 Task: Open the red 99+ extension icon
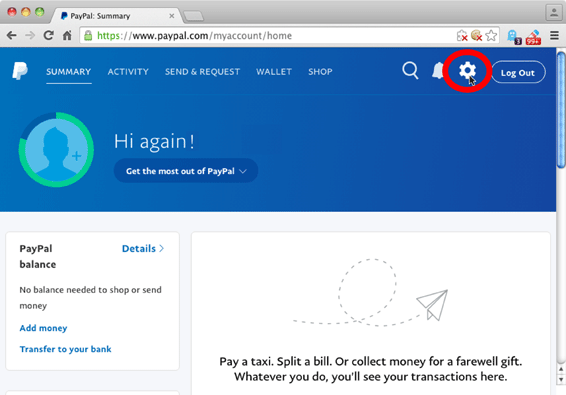[x=533, y=37]
